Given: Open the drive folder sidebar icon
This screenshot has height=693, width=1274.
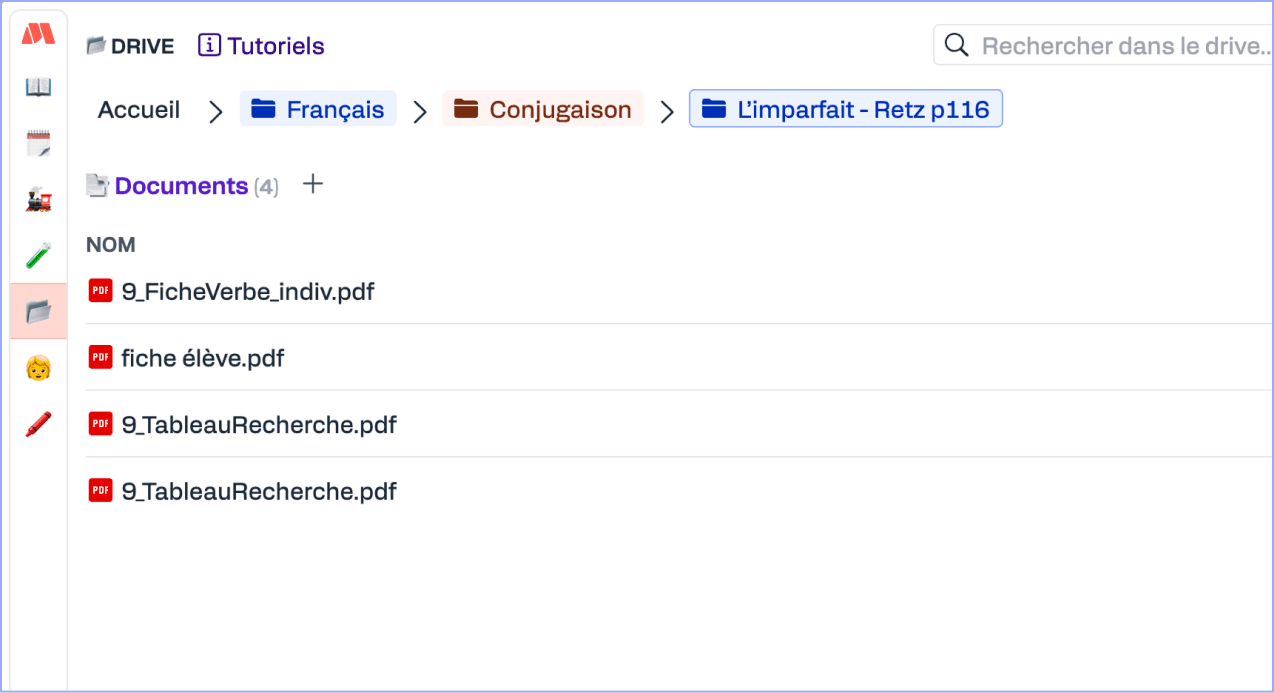Looking at the screenshot, I should pyautogui.click(x=39, y=312).
